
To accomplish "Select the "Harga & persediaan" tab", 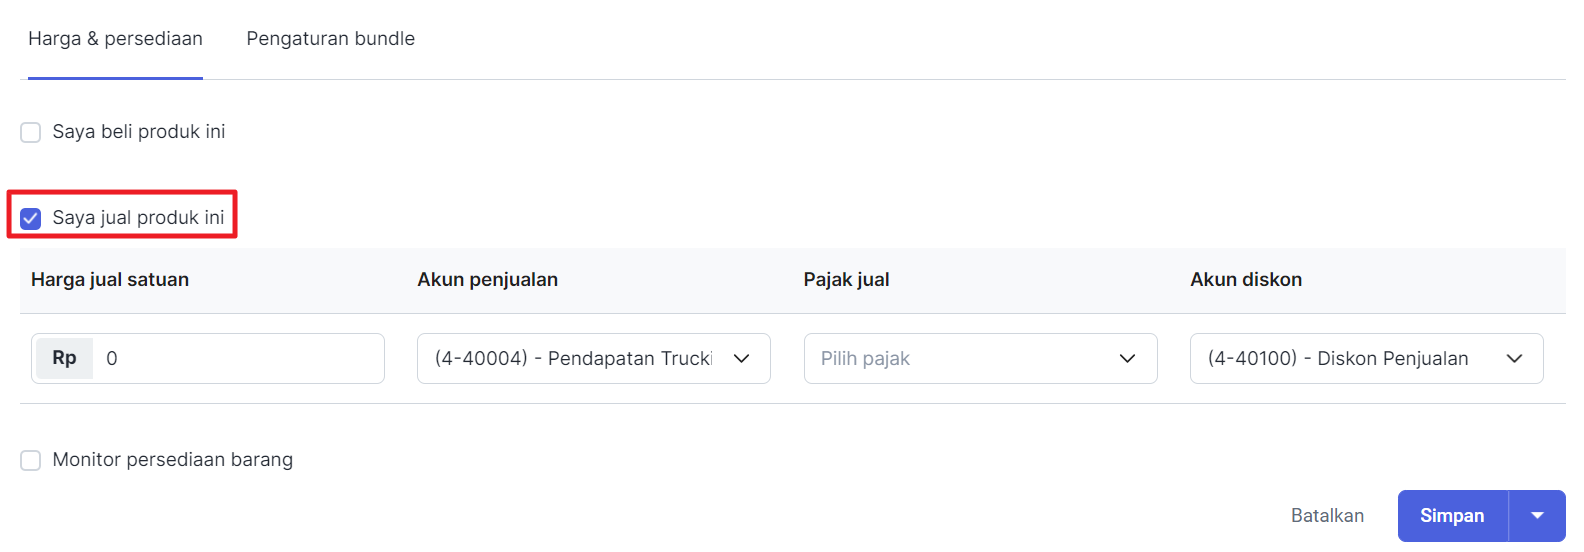I will tap(115, 39).
